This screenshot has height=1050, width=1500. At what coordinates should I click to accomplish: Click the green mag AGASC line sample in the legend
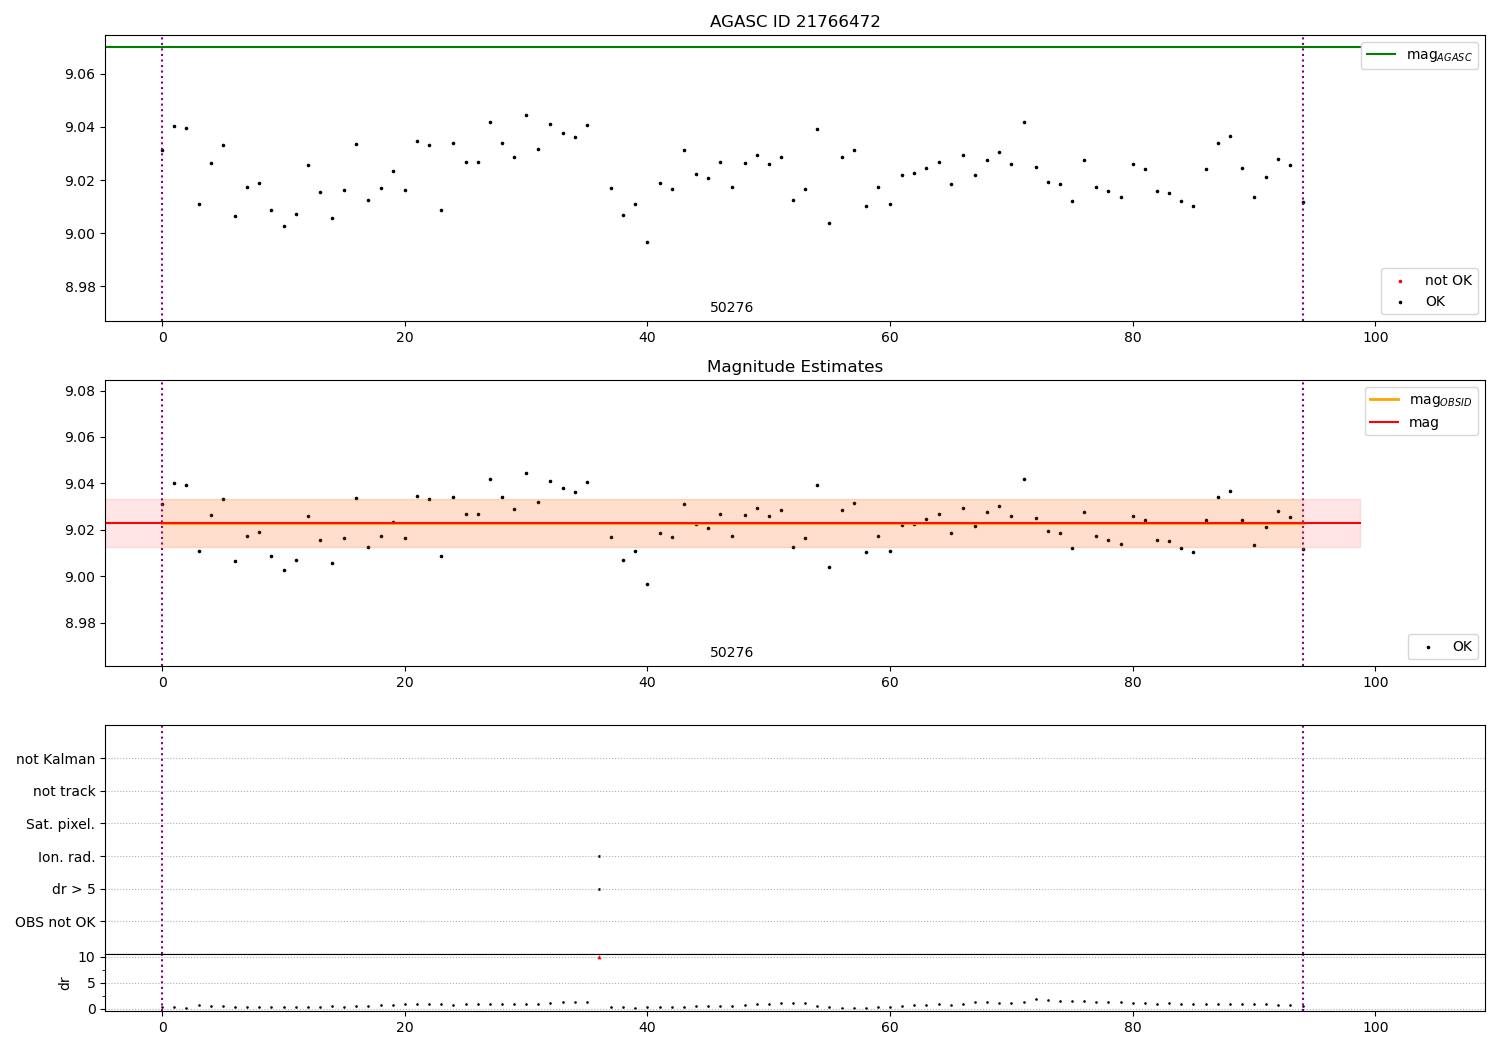click(1381, 54)
